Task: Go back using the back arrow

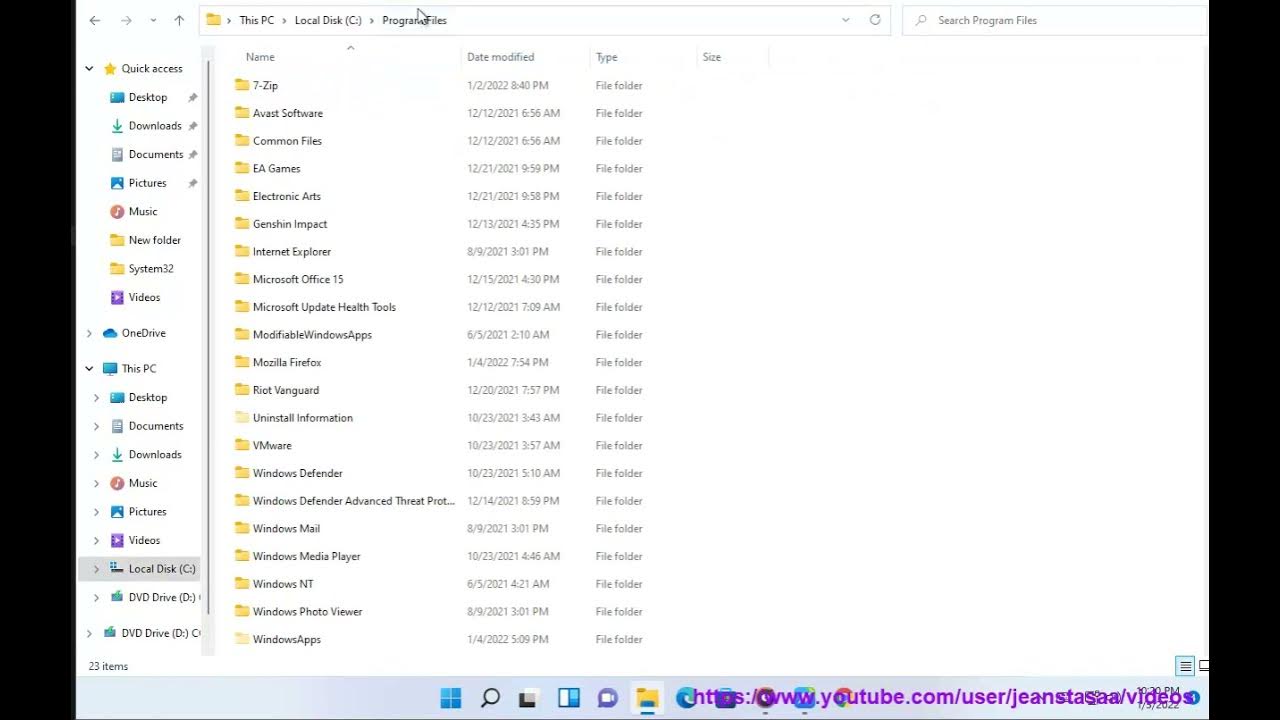Action: click(x=94, y=20)
